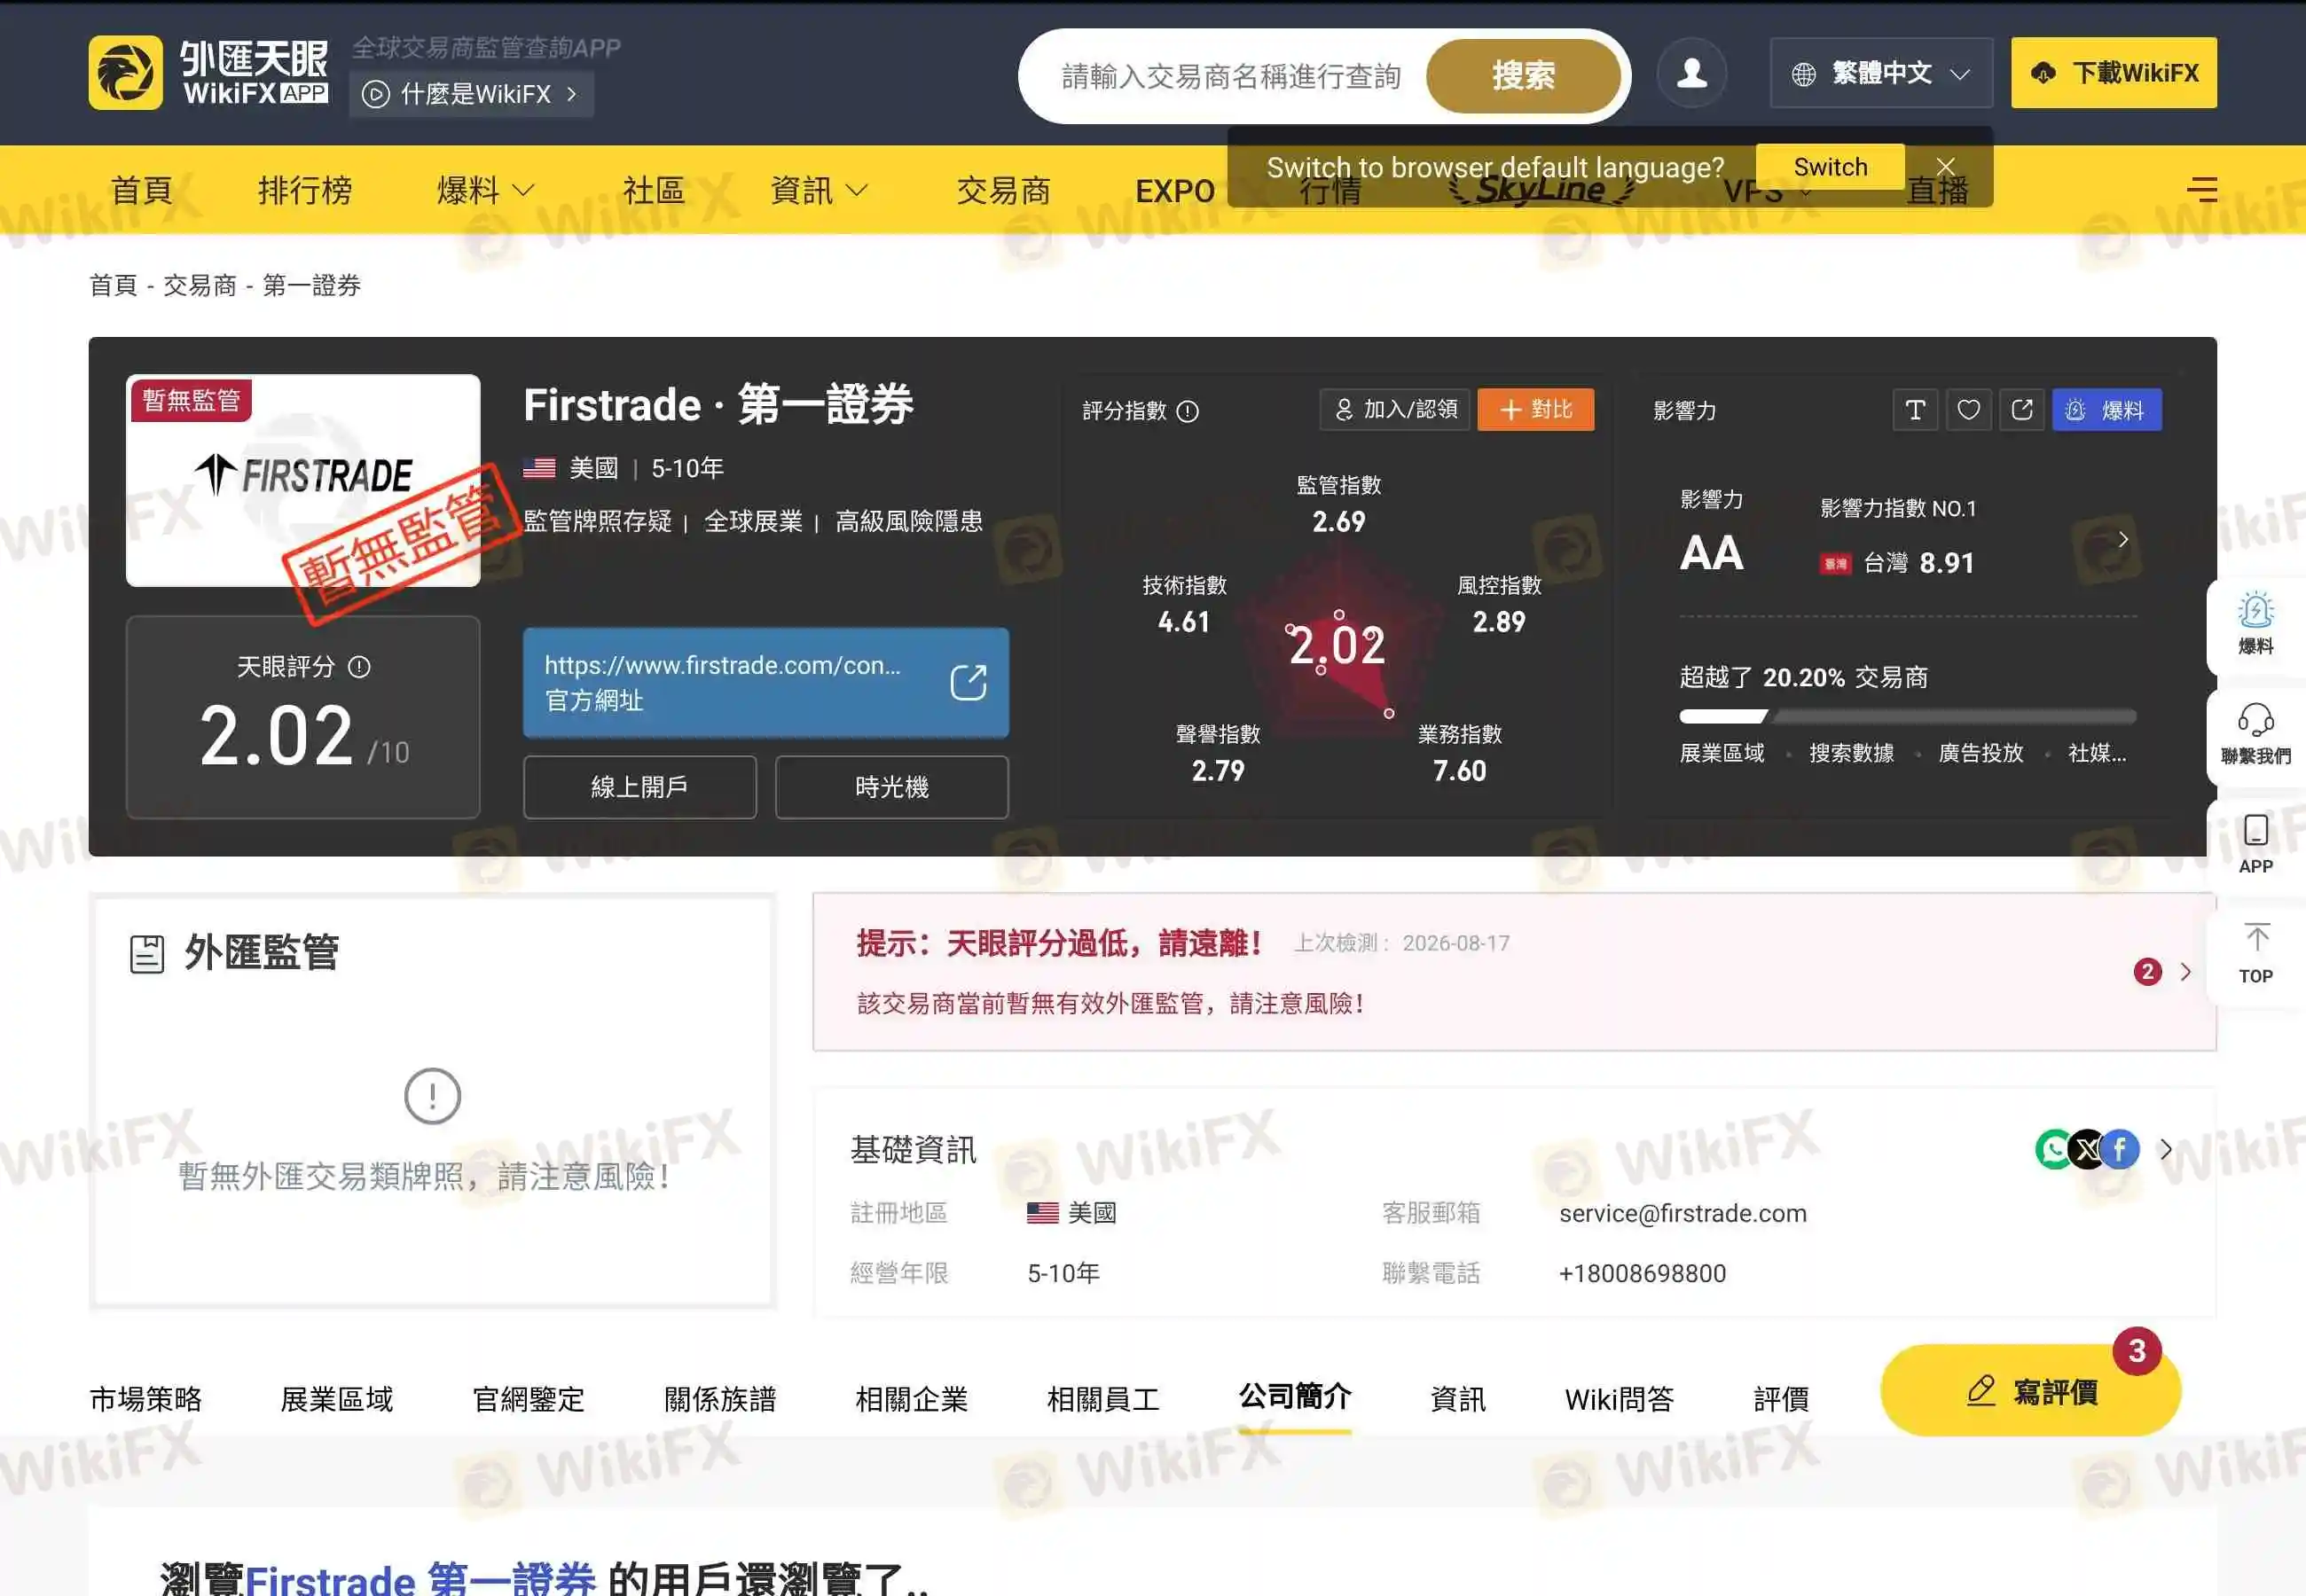Open the firstrade.com official website link
This screenshot has height=1596, width=2306.
[766, 683]
